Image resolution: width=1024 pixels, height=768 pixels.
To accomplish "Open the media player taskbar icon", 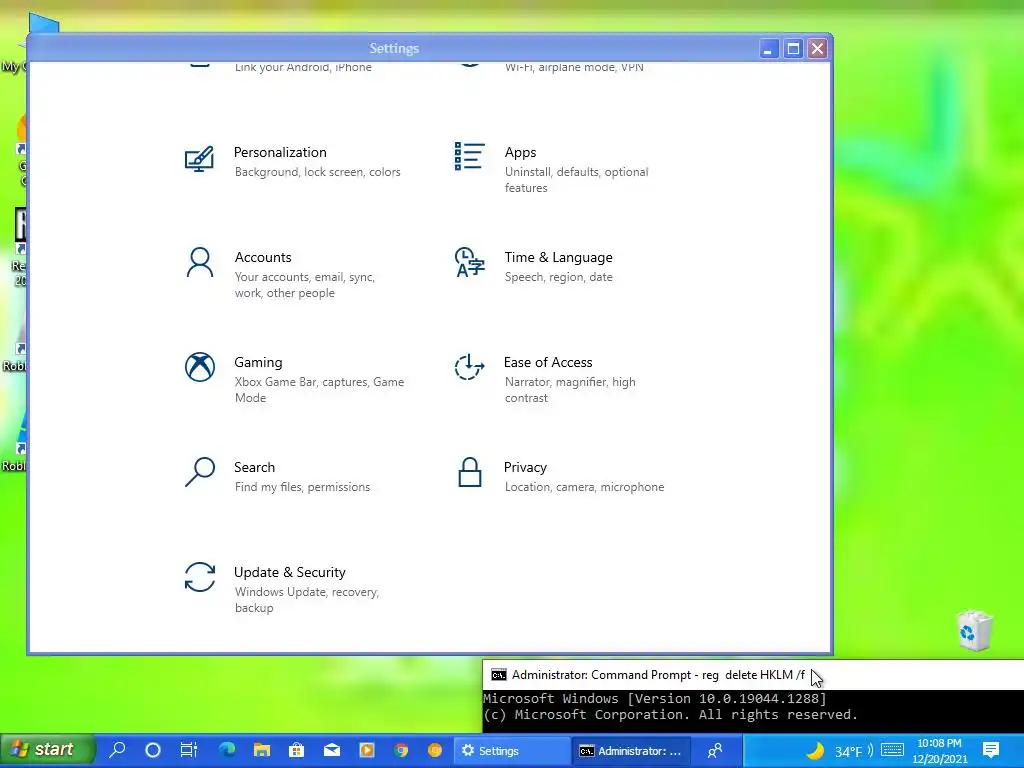I will pos(367,750).
